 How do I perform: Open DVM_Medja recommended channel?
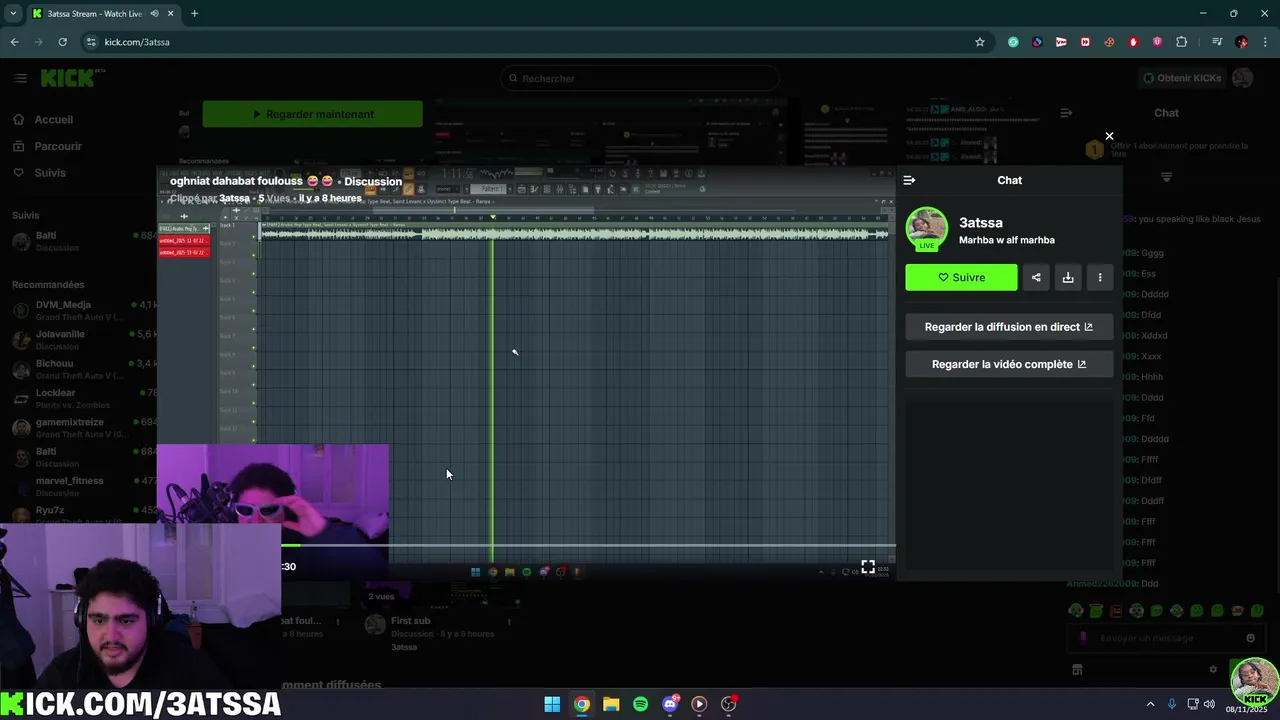point(80,310)
